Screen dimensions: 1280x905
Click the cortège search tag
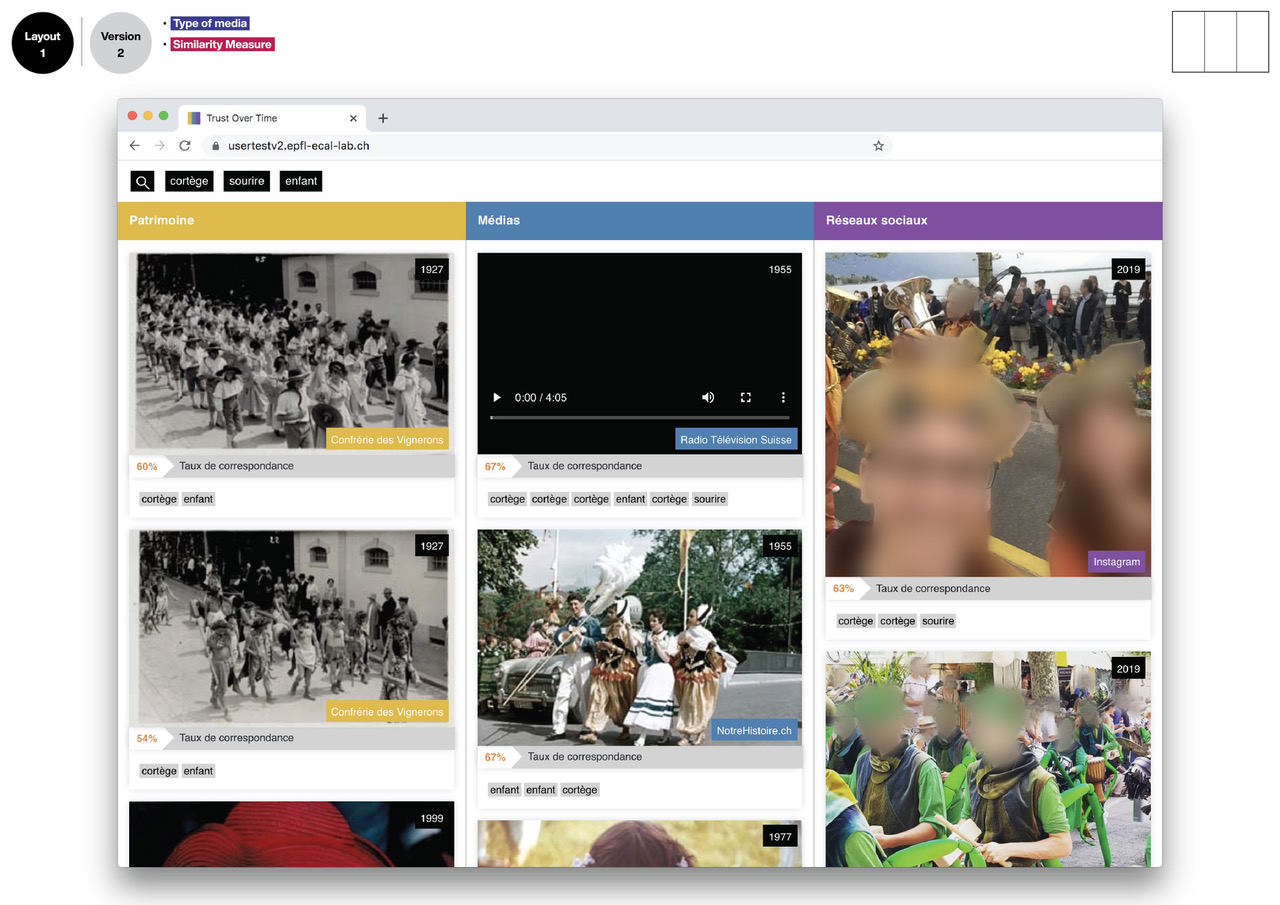(189, 181)
